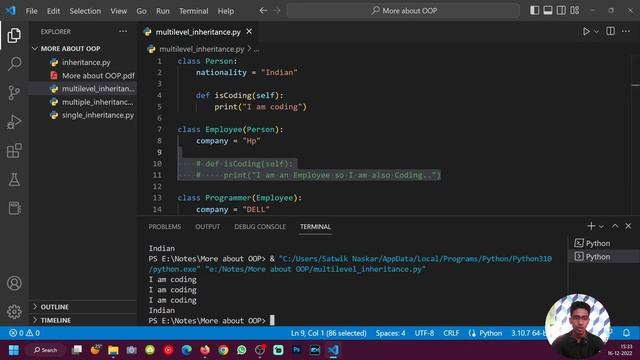
Task: Open single_inheritance.py in explorer
Action: pos(83,115)
